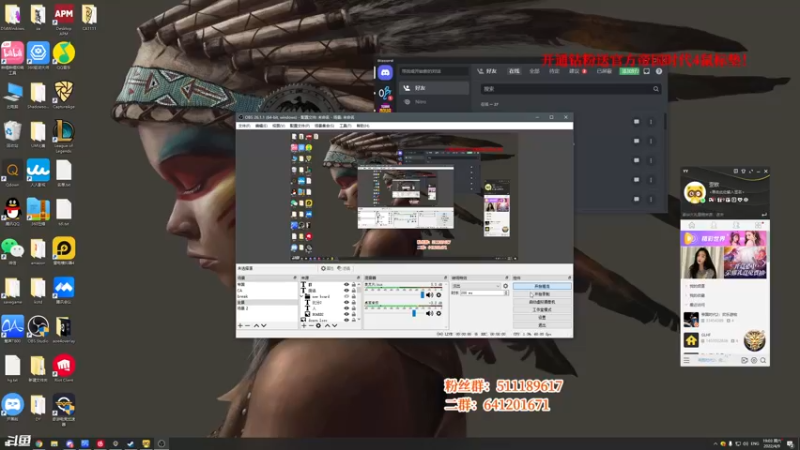
Task: Open Desktop APM shortcut icon
Action: pos(63,18)
